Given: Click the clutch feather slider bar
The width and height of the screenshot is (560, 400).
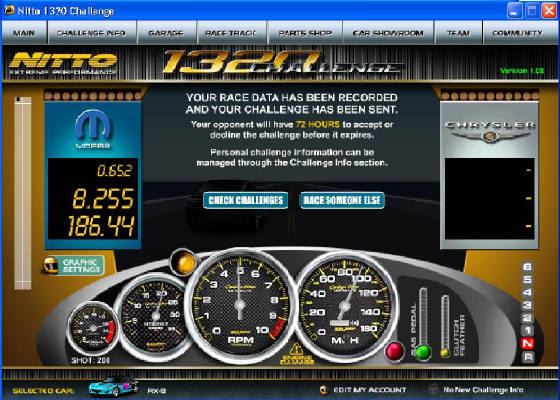Looking at the screenshot, I should click(x=445, y=321).
